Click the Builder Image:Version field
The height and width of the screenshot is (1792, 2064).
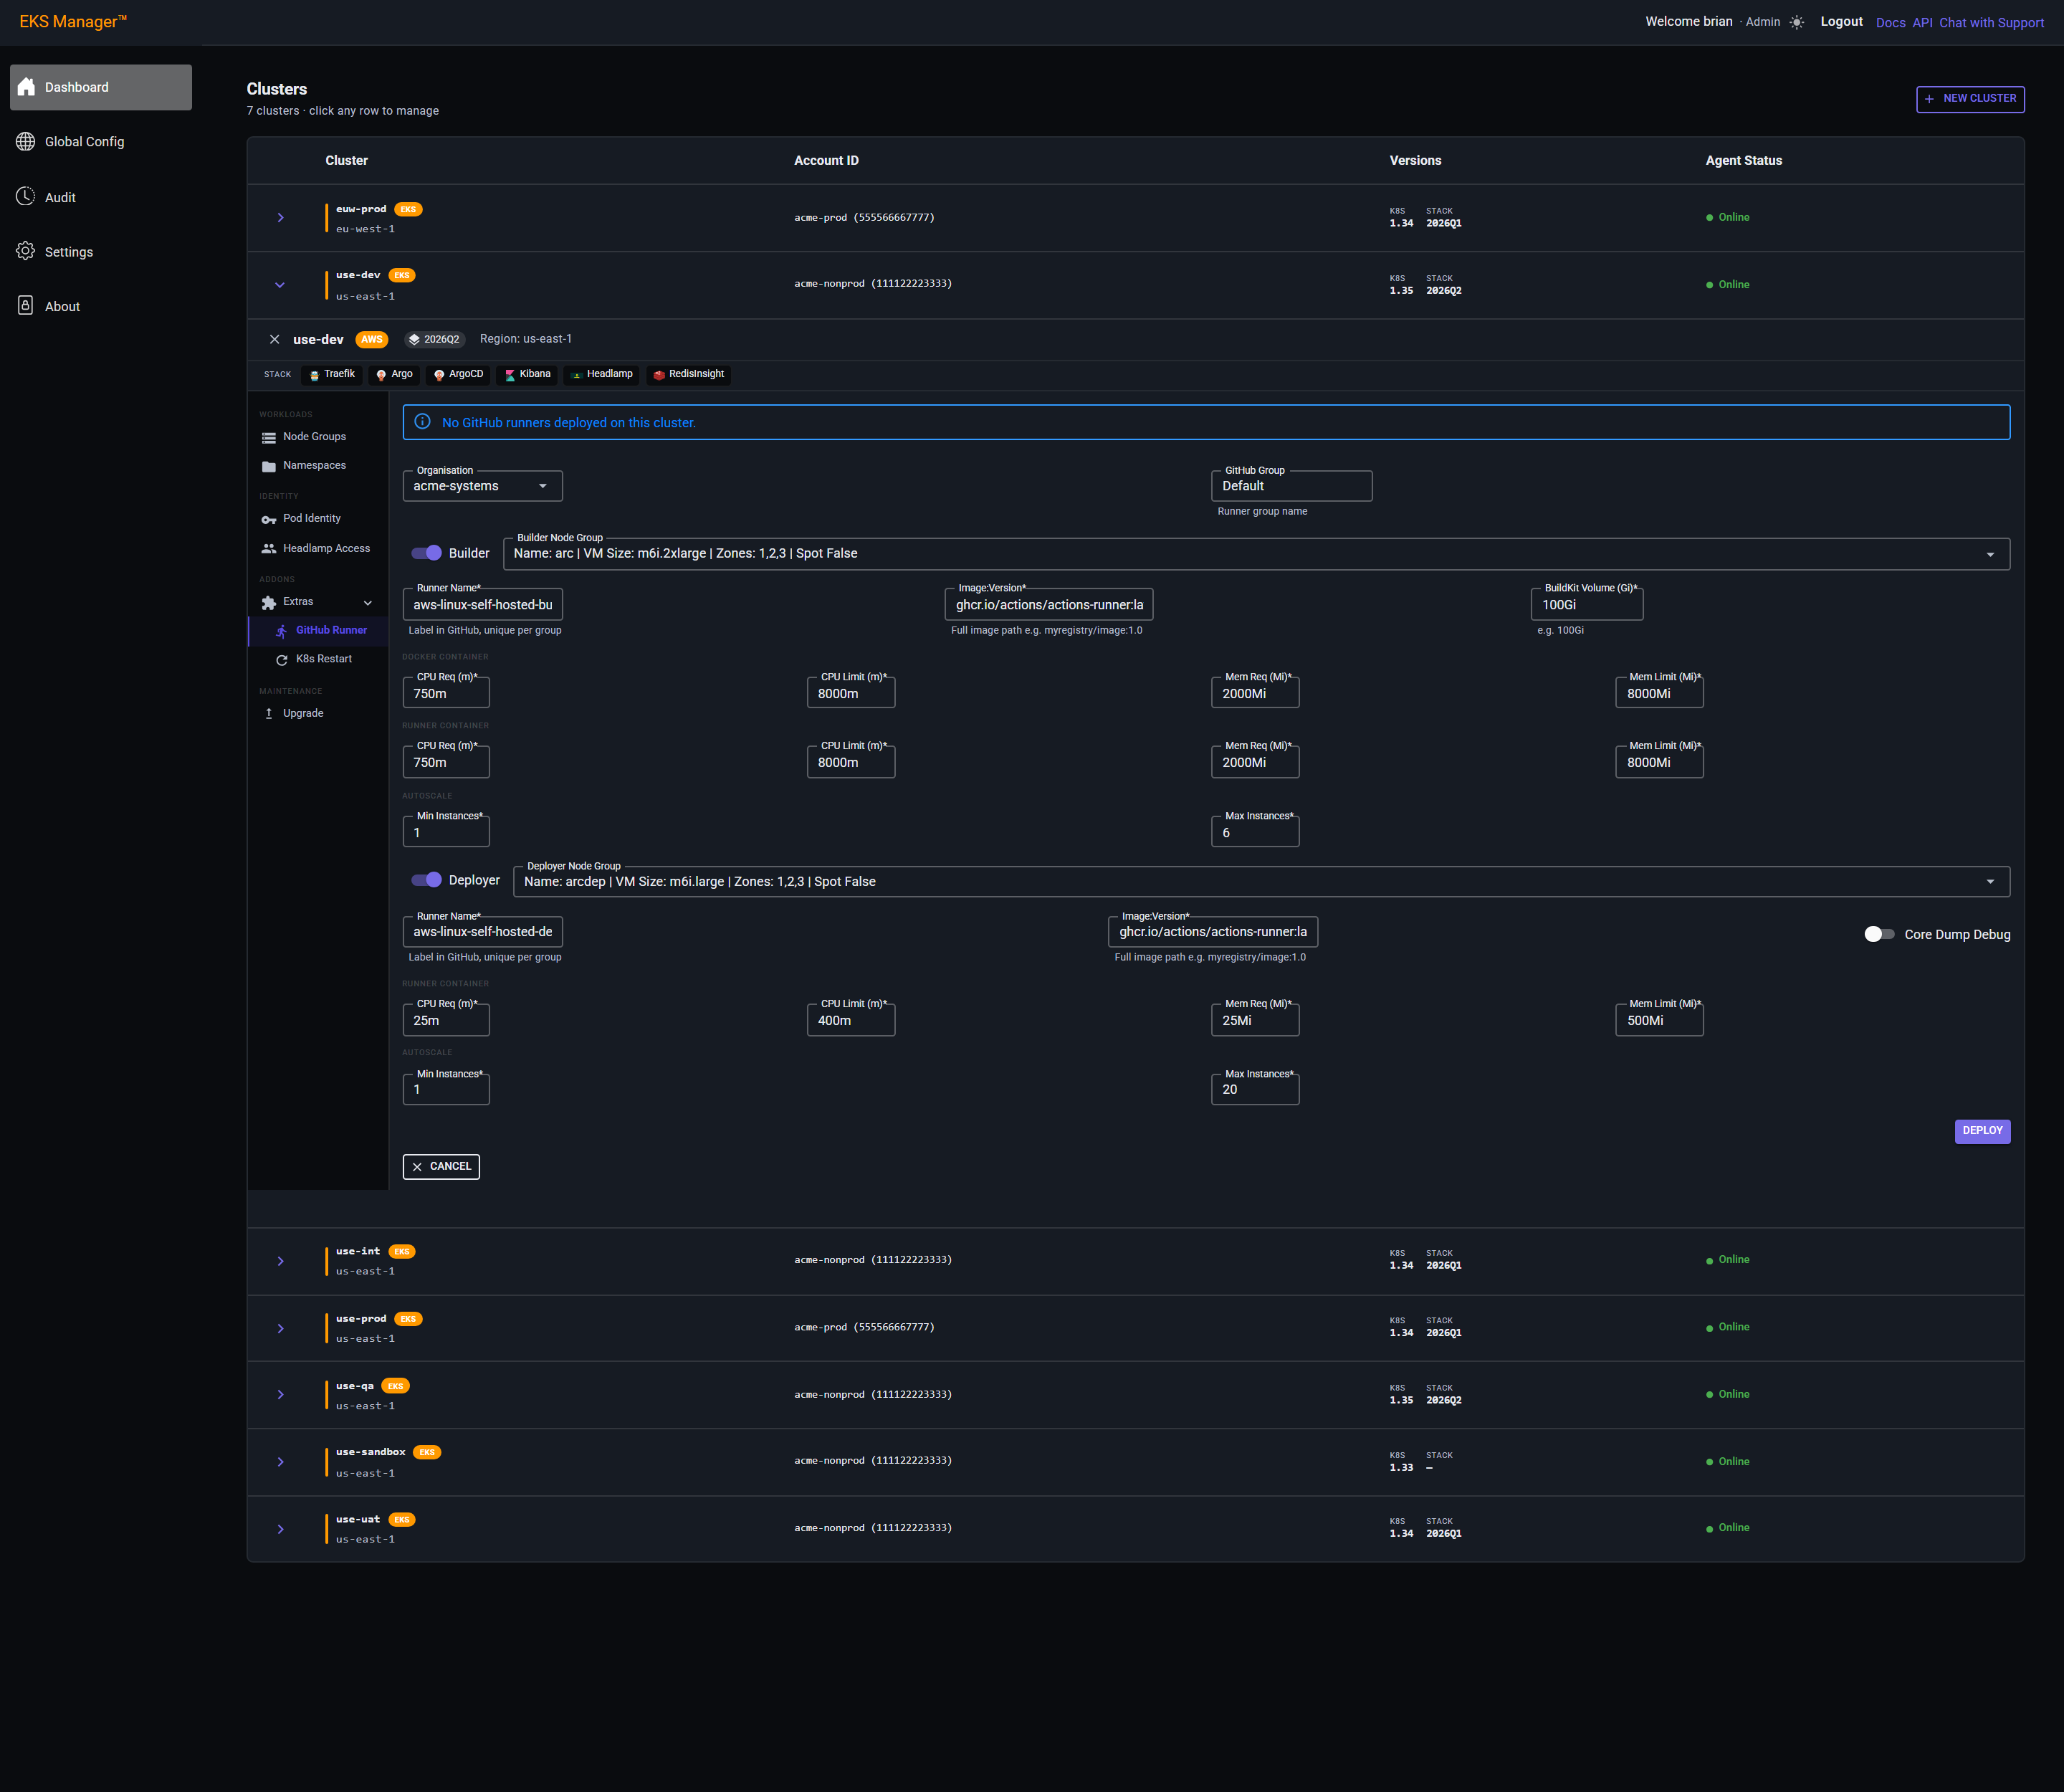[1049, 605]
